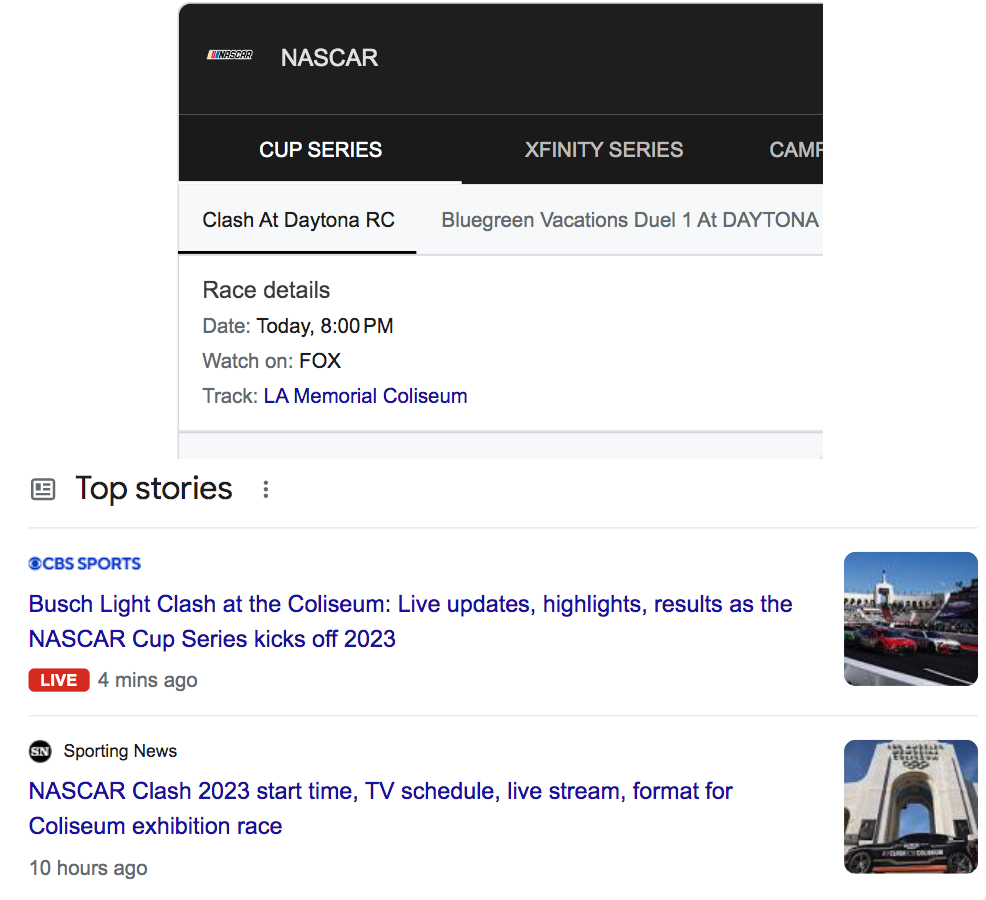Open the Bluegreen Vacations Duel 1 tab
This screenshot has height=900, width=986.
pyautogui.click(x=630, y=220)
